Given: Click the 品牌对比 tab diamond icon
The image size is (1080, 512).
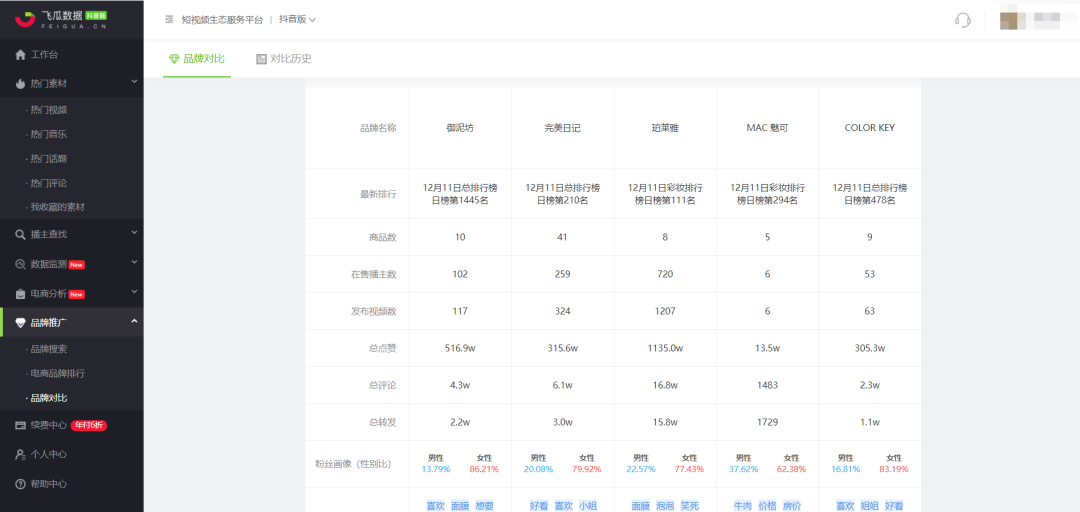Looking at the screenshot, I should [174, 59].
